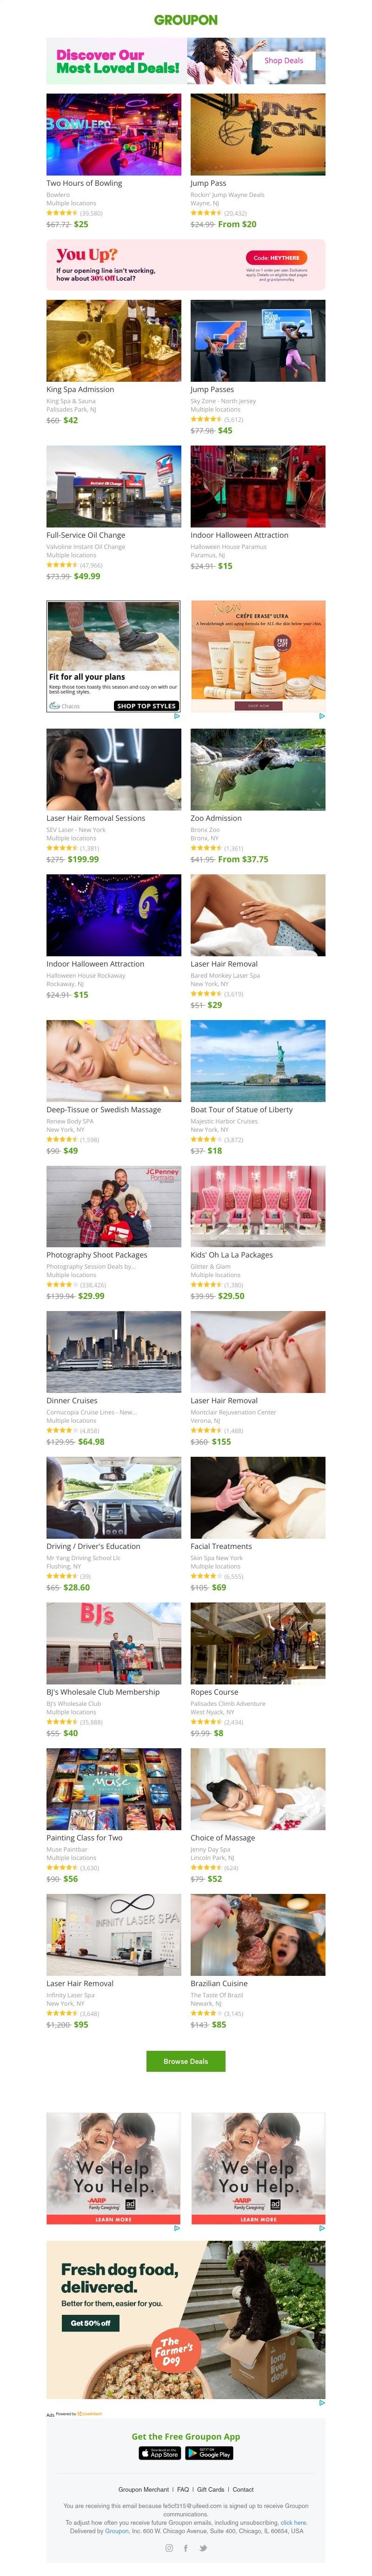Tap the App Store download badge
This screenshot has height=2576, width=372.
pyautogui.click(x=160, y=2453)
